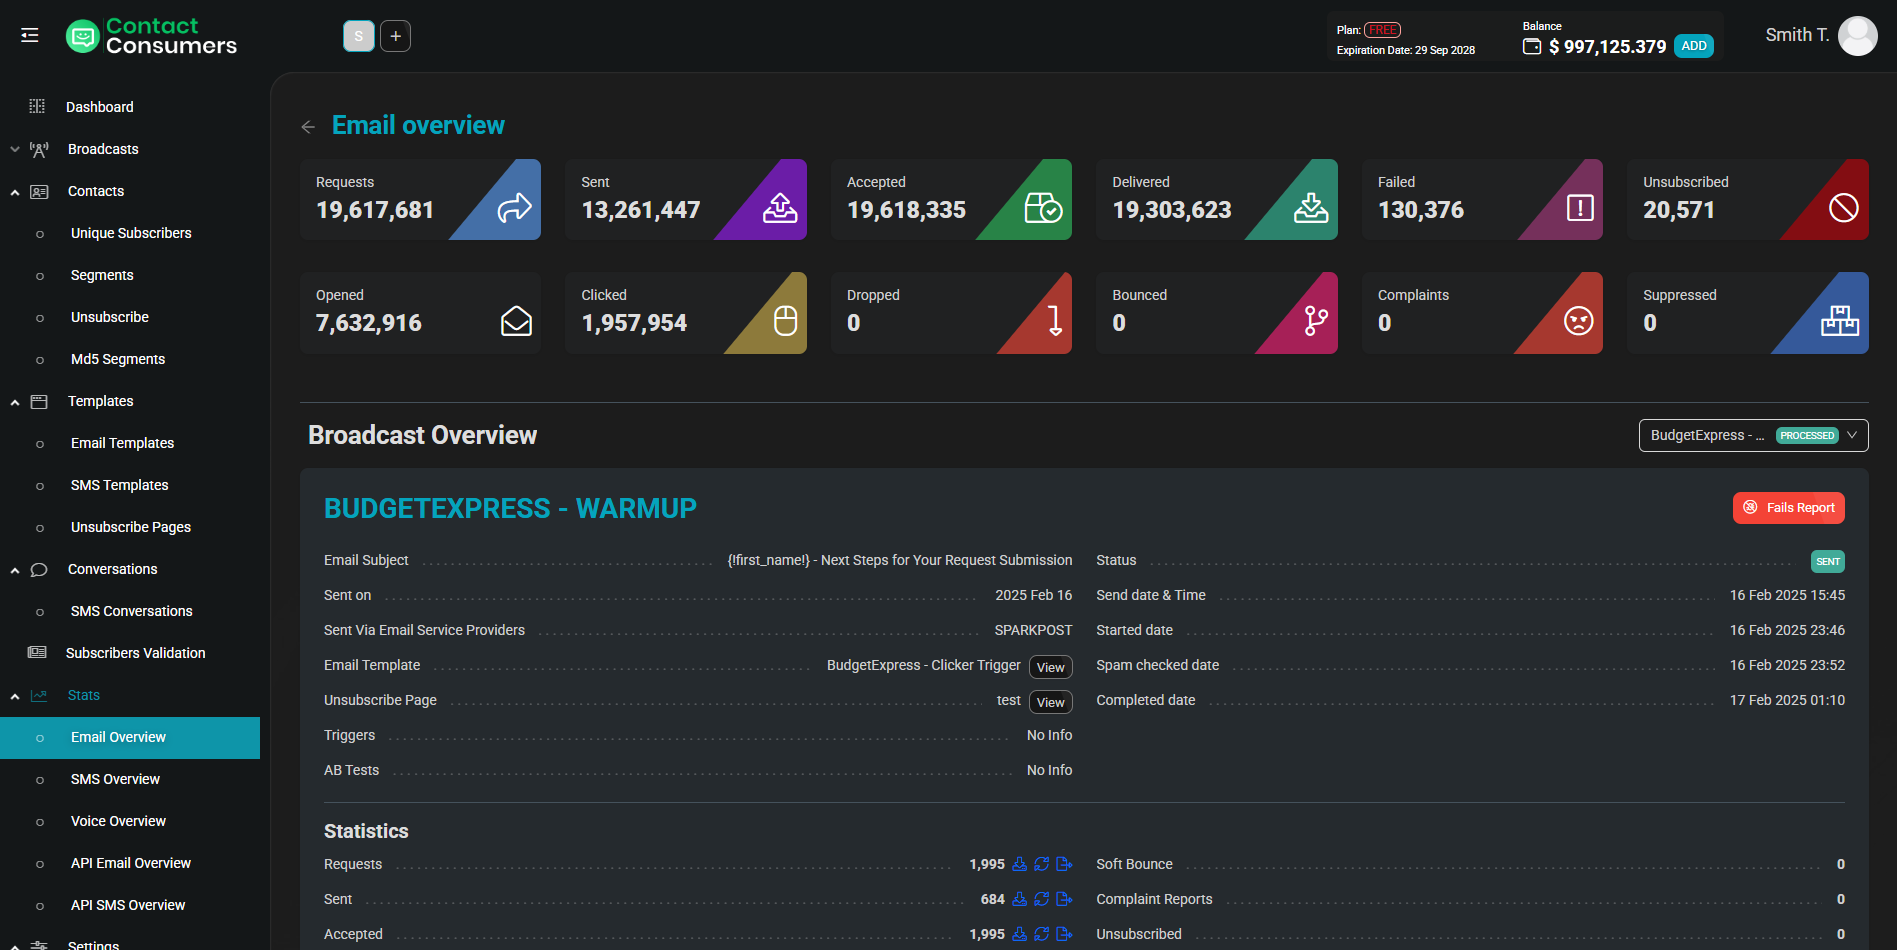Click the SENT status badge

[1828, 561]
